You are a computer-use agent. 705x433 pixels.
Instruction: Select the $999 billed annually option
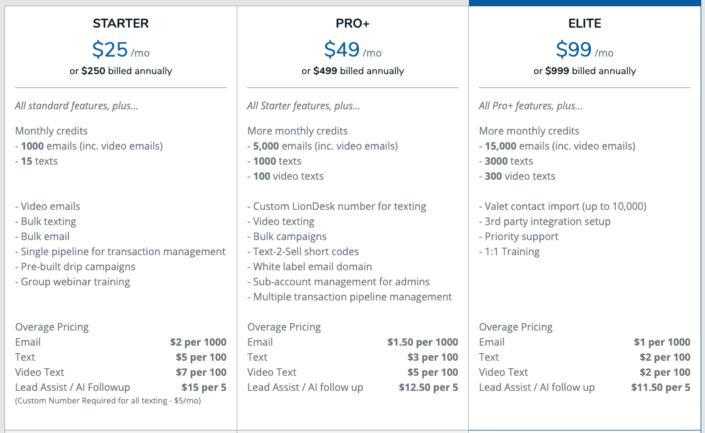tap(584, 71)
